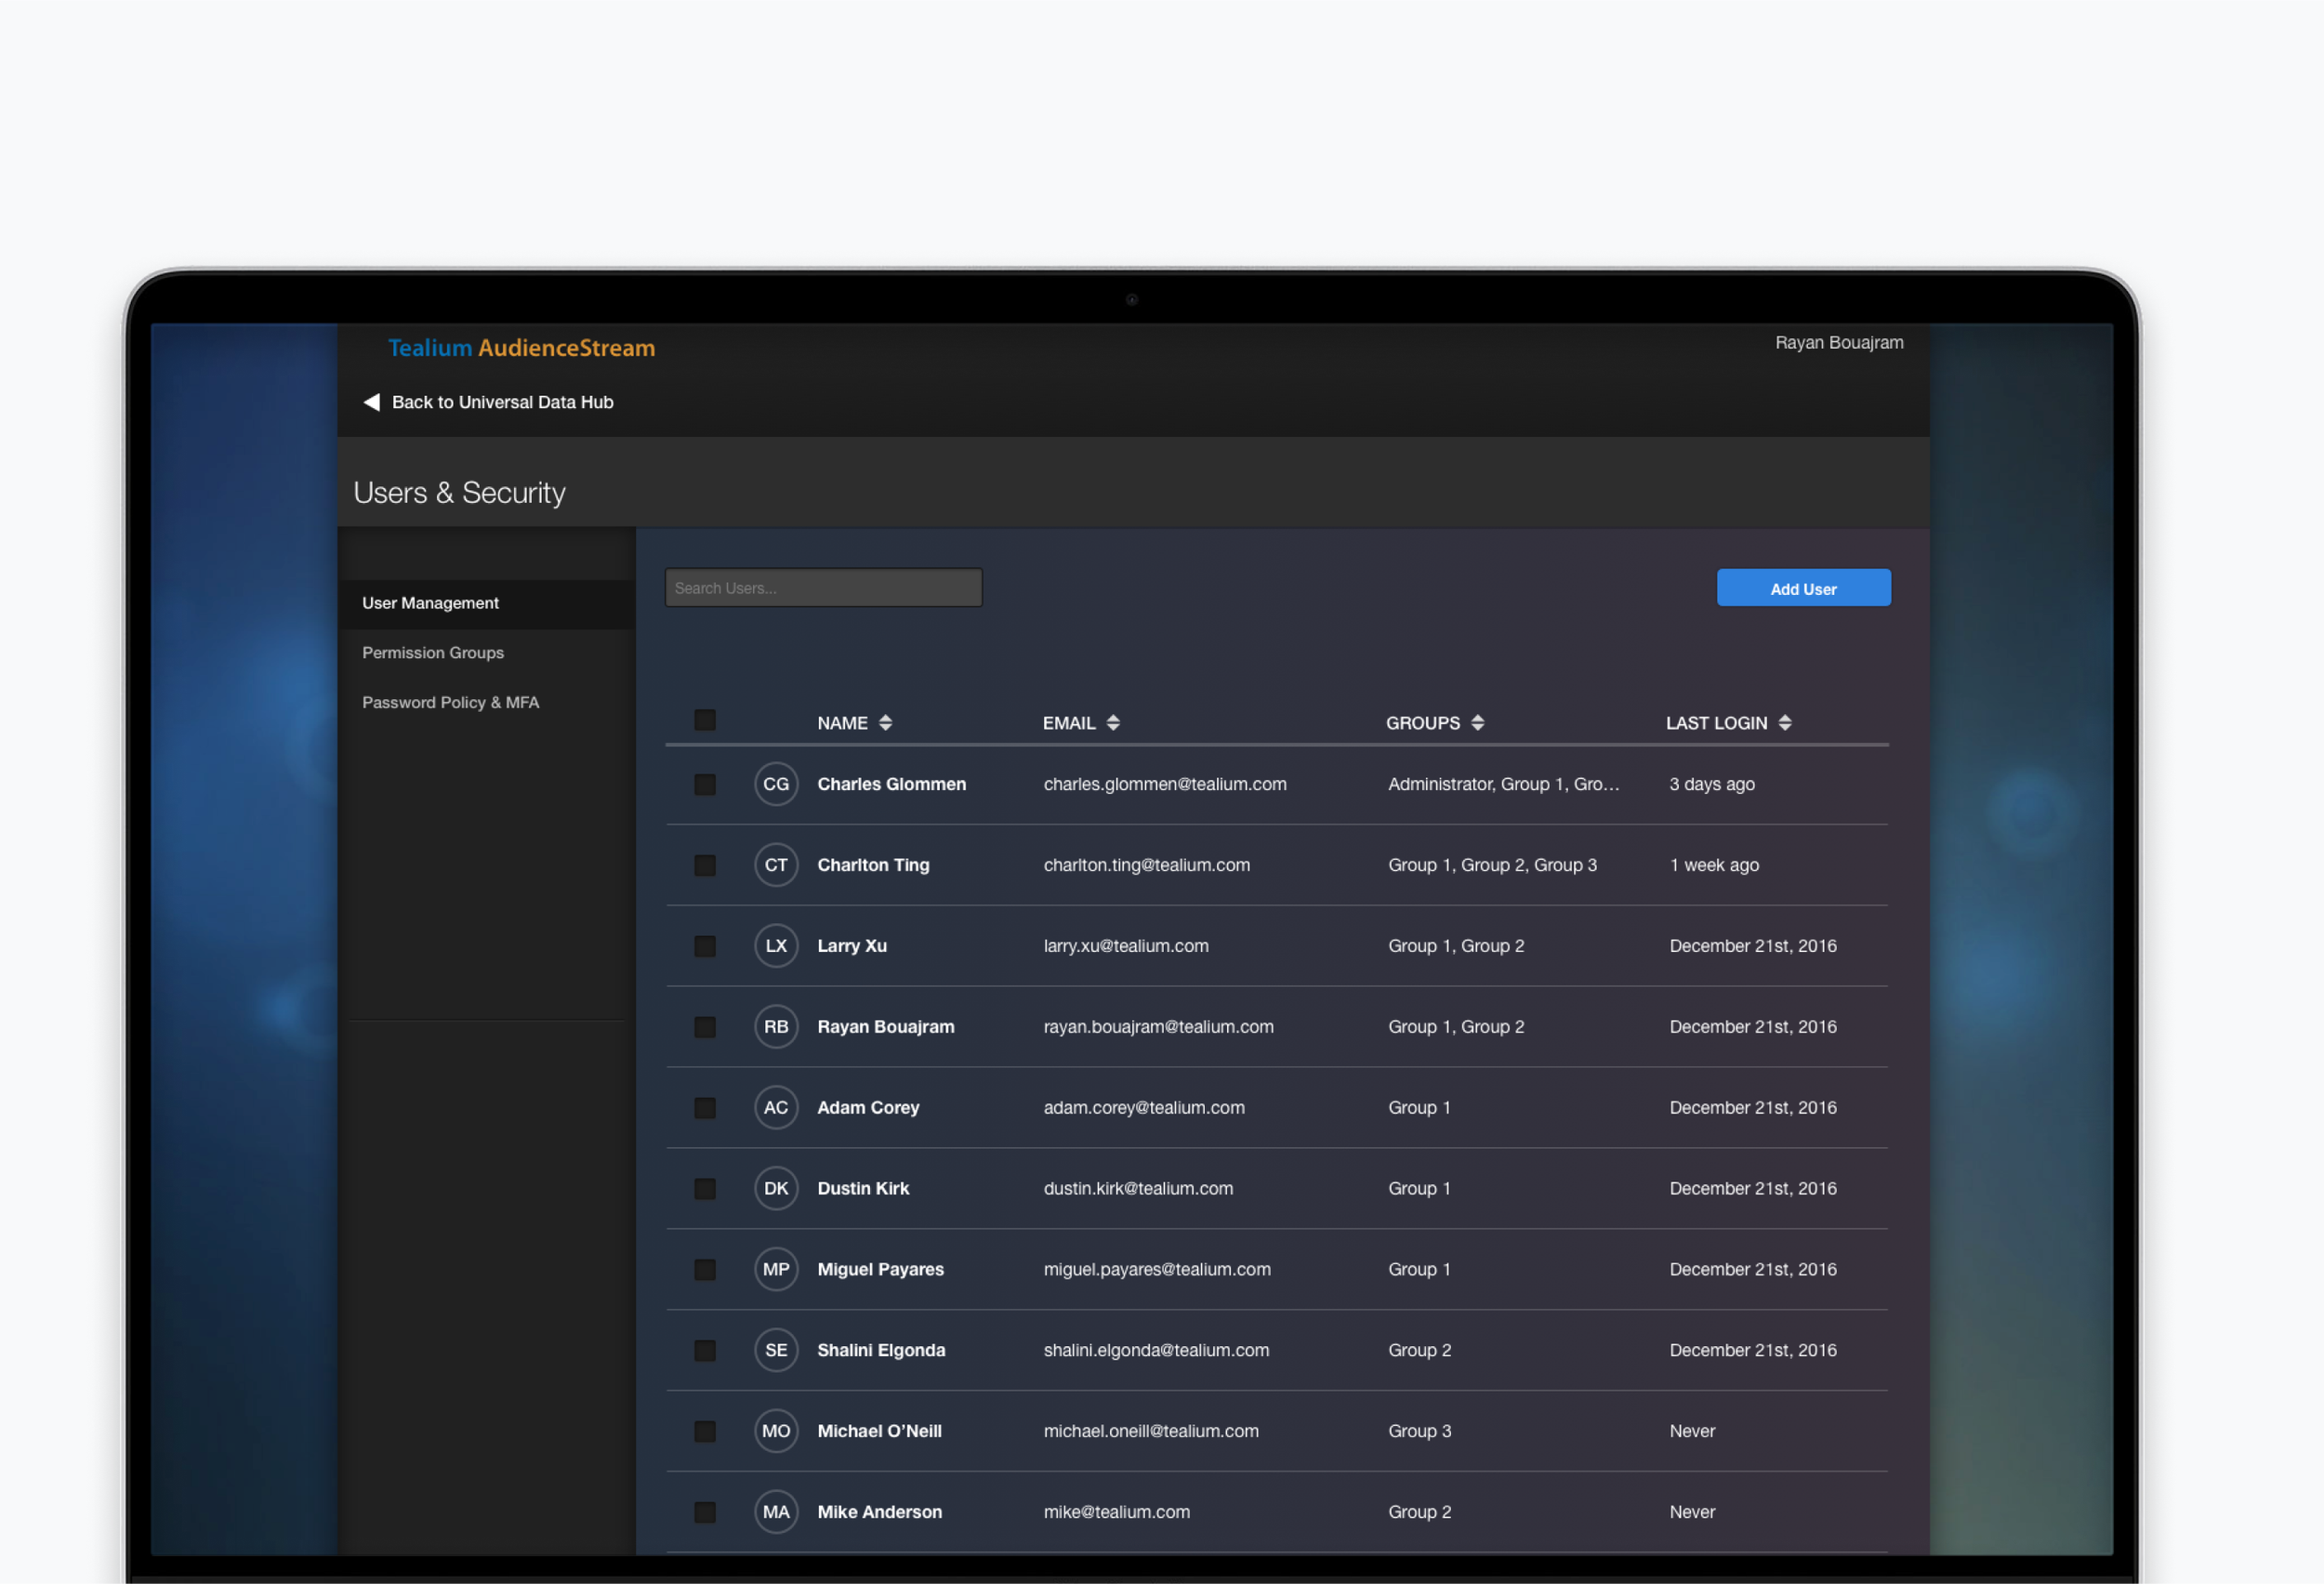Check the box for Adam Corey's row
The image size is (2324, 1584).
click(x=705, y=1108)
